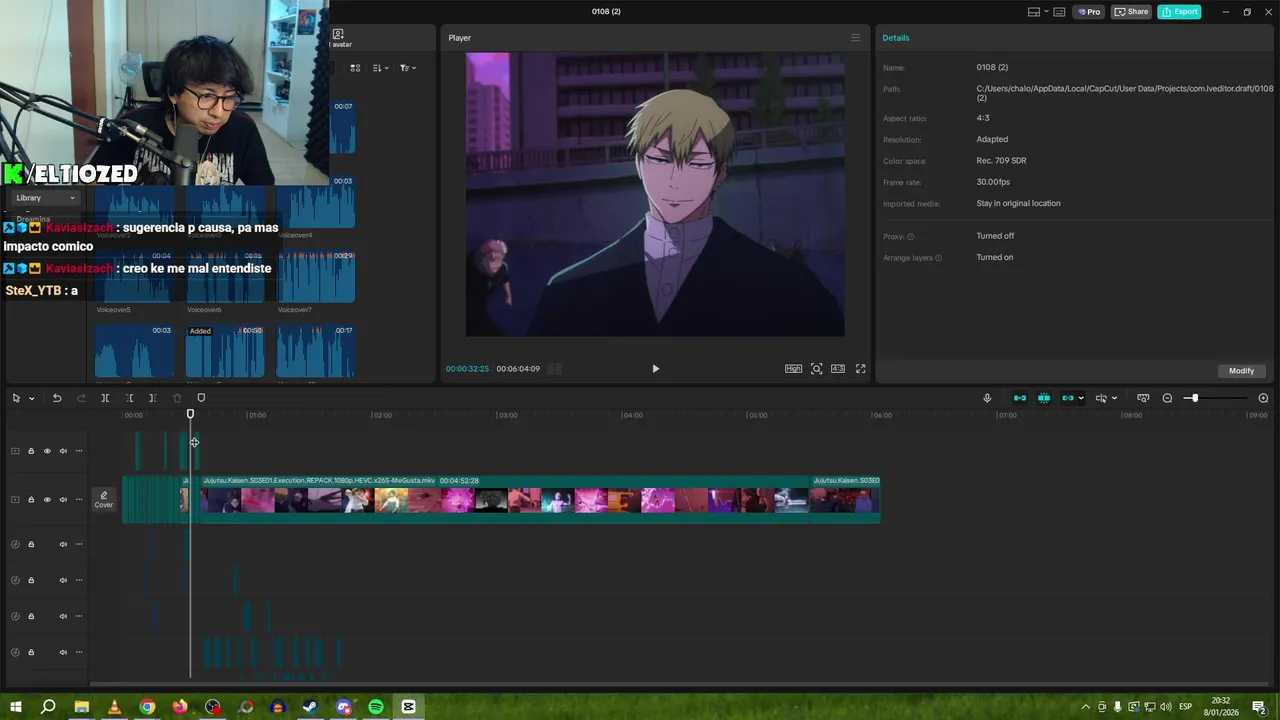Switch media view with the grid icon
This screenshot has width=1280, height=720.
click(355, 68)
